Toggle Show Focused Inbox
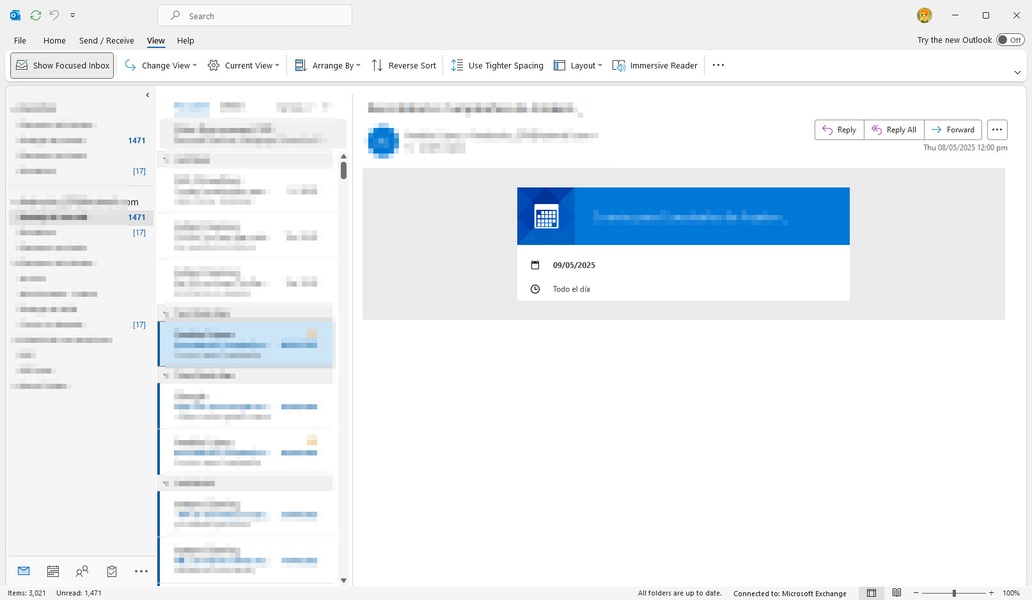This screenshot has width=1032, height=600. click(62, 65)
